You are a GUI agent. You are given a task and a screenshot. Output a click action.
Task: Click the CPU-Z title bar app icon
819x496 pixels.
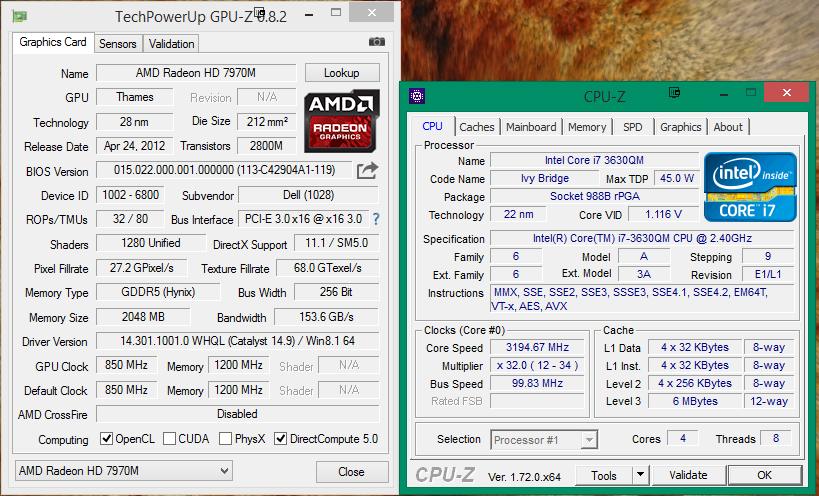click(x=417, y=96)
